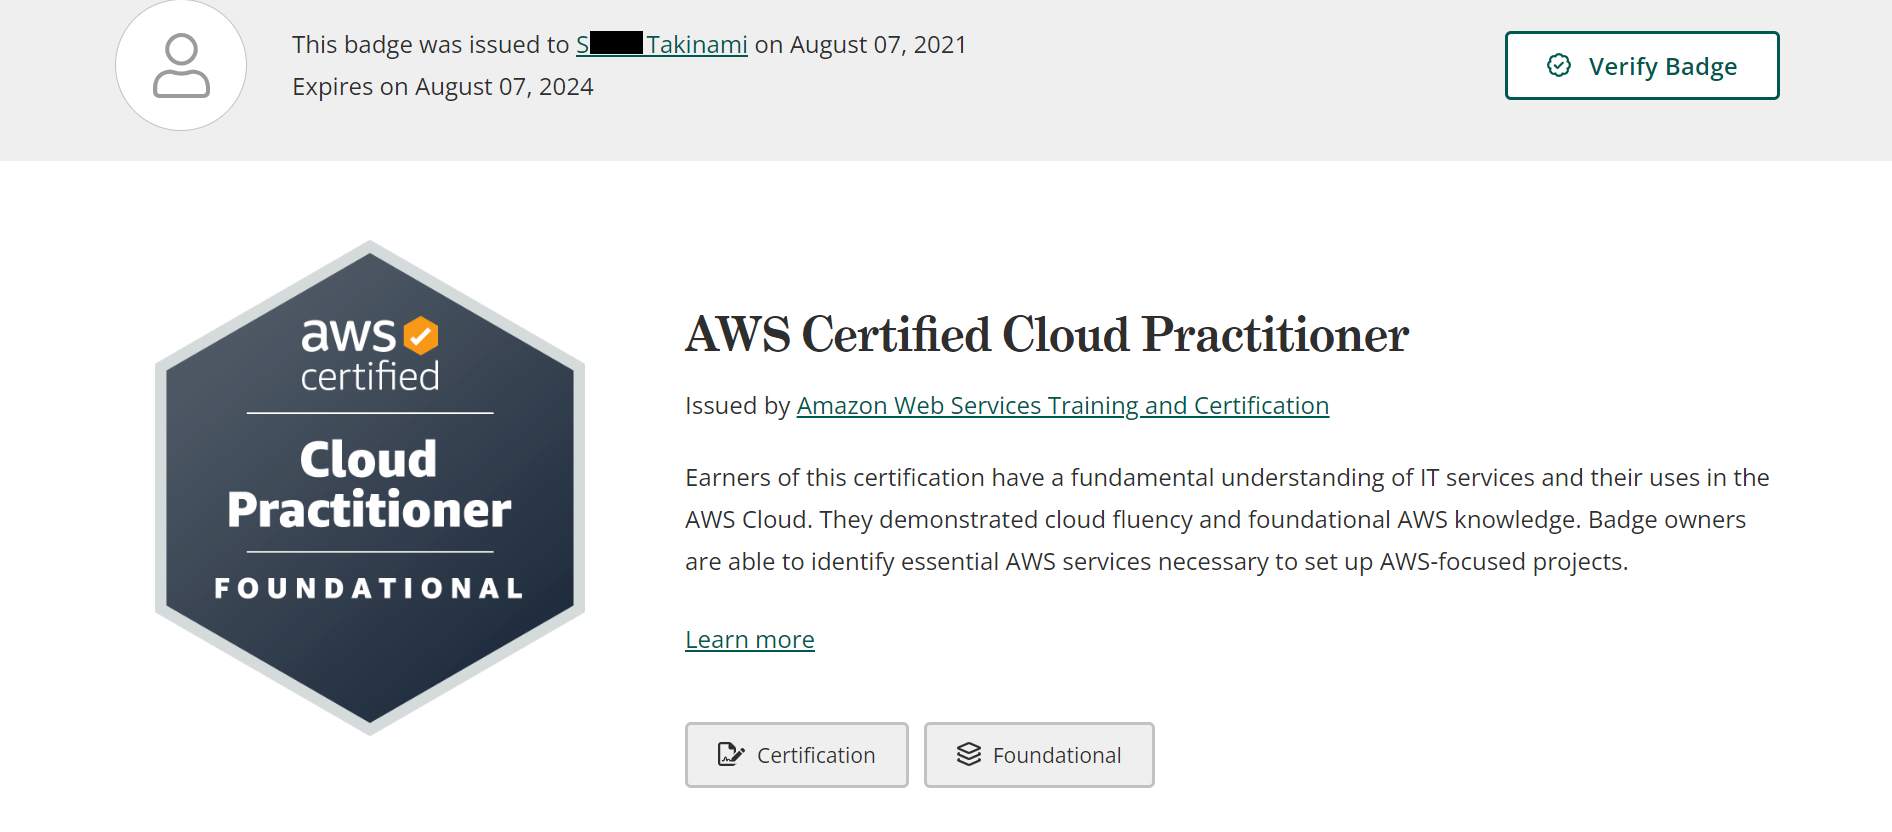Click the default profile avatar icon
This screenshot has height=832, width=1892.
181,66
